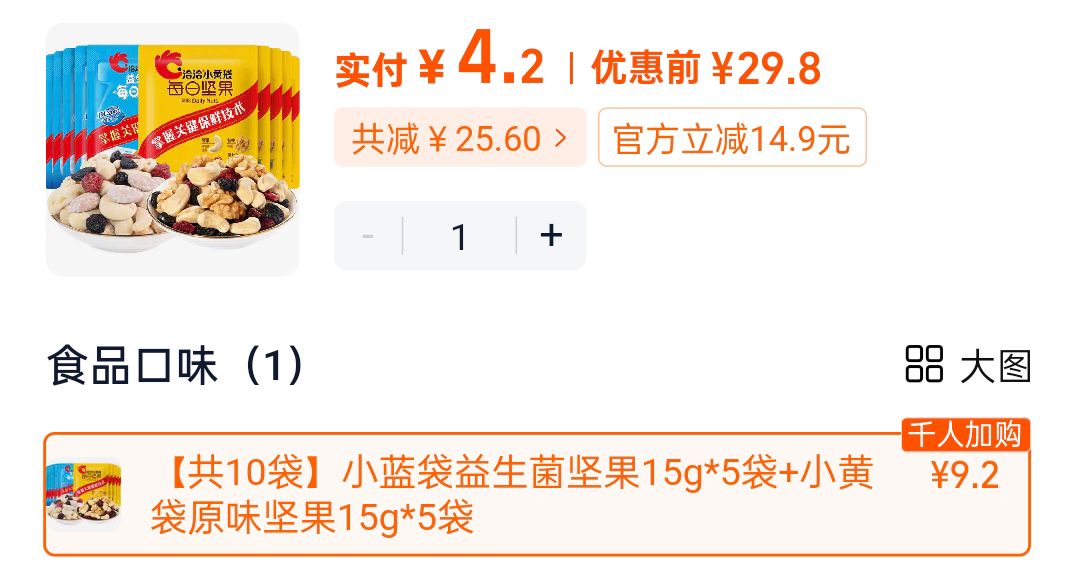Tap the 实付 ¥4.2 price
The image size is (1080, 588).
click(439, 61)
